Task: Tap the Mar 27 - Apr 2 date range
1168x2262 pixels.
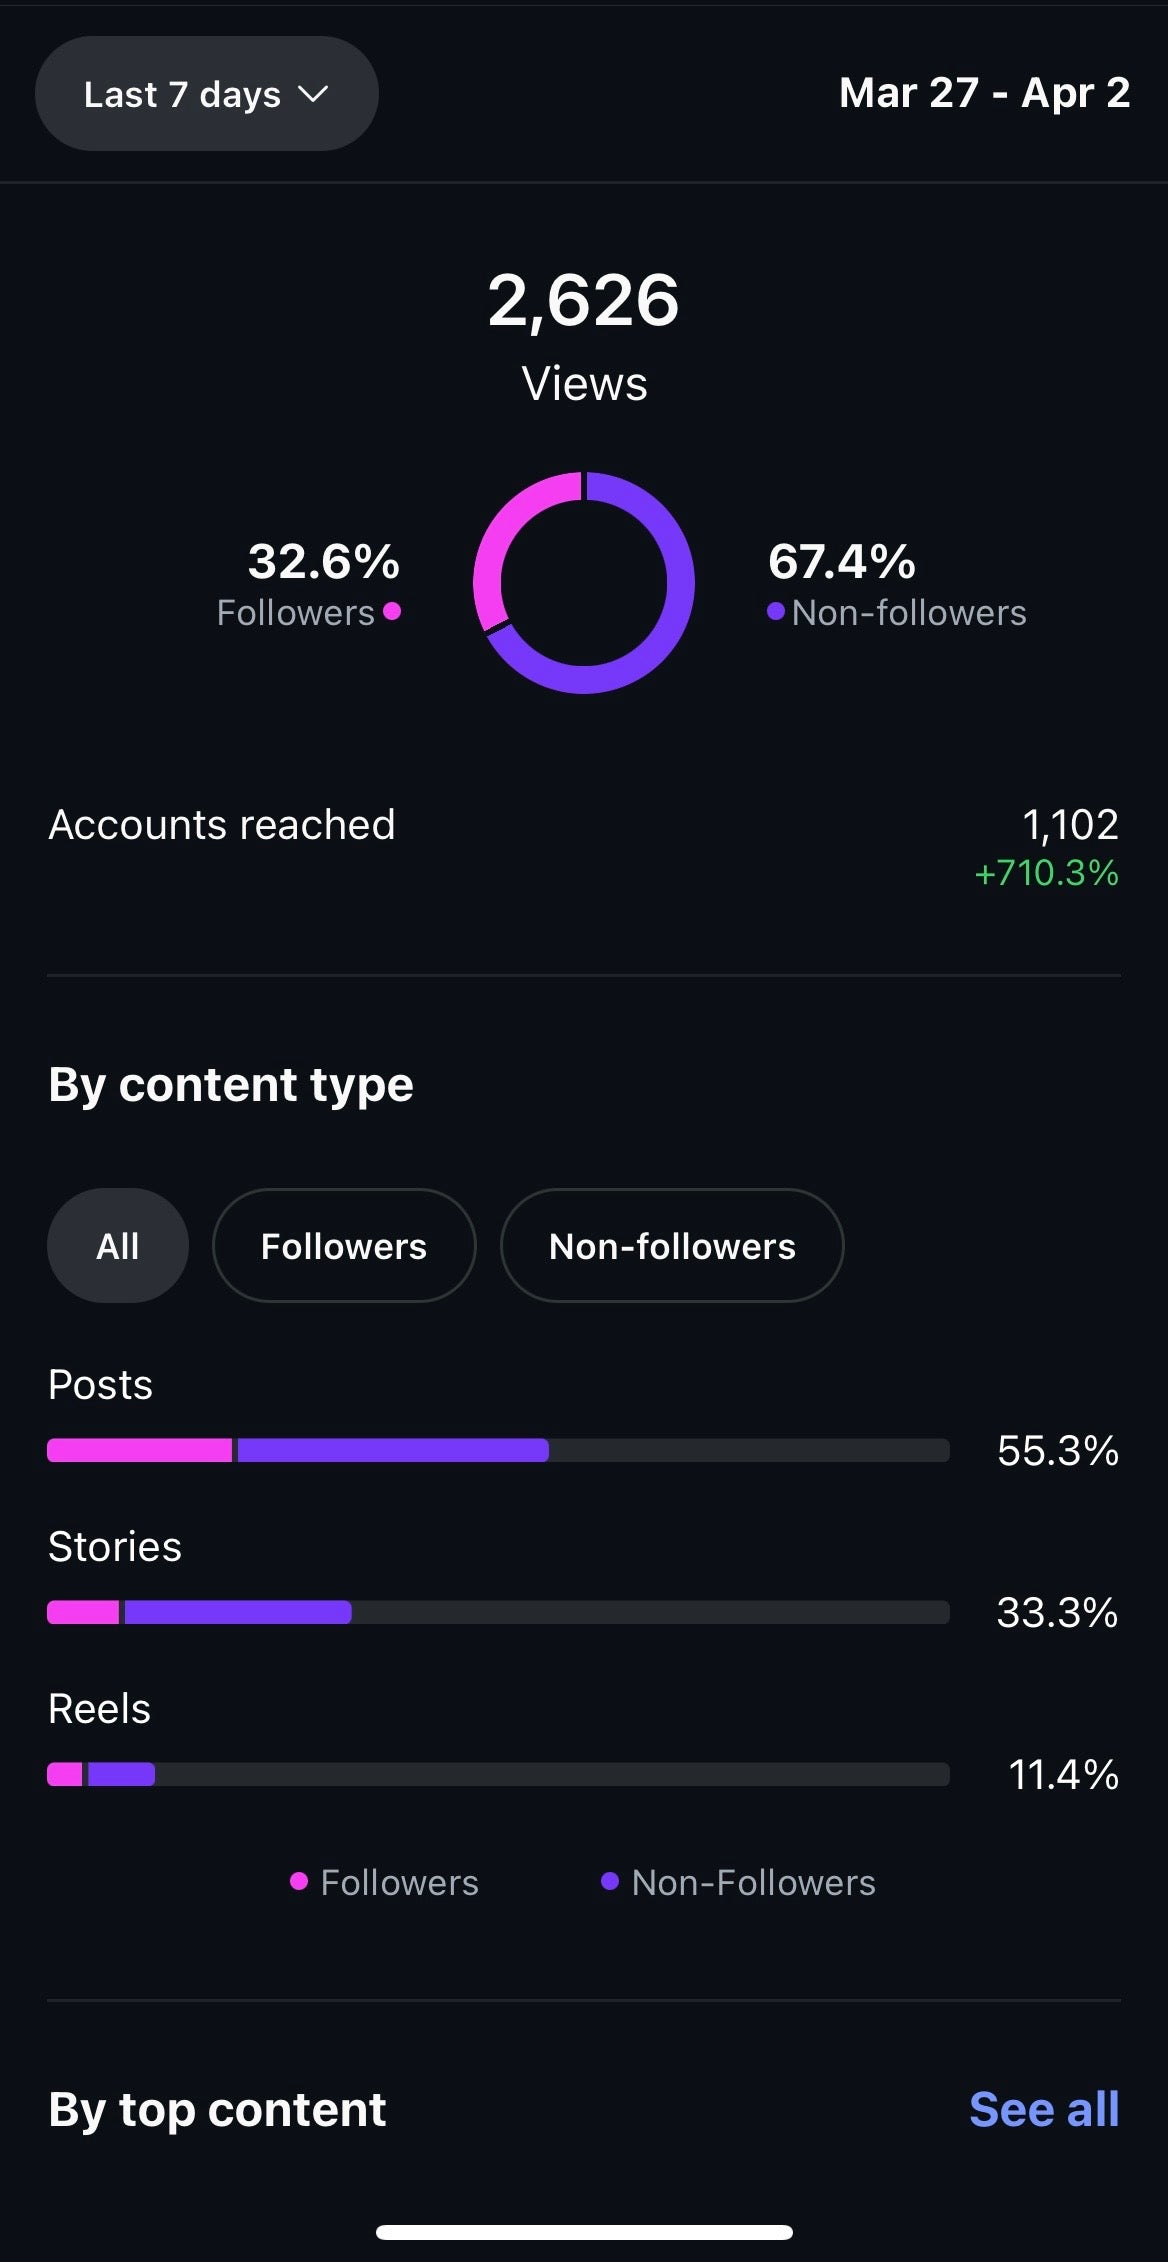Action: 984,93
